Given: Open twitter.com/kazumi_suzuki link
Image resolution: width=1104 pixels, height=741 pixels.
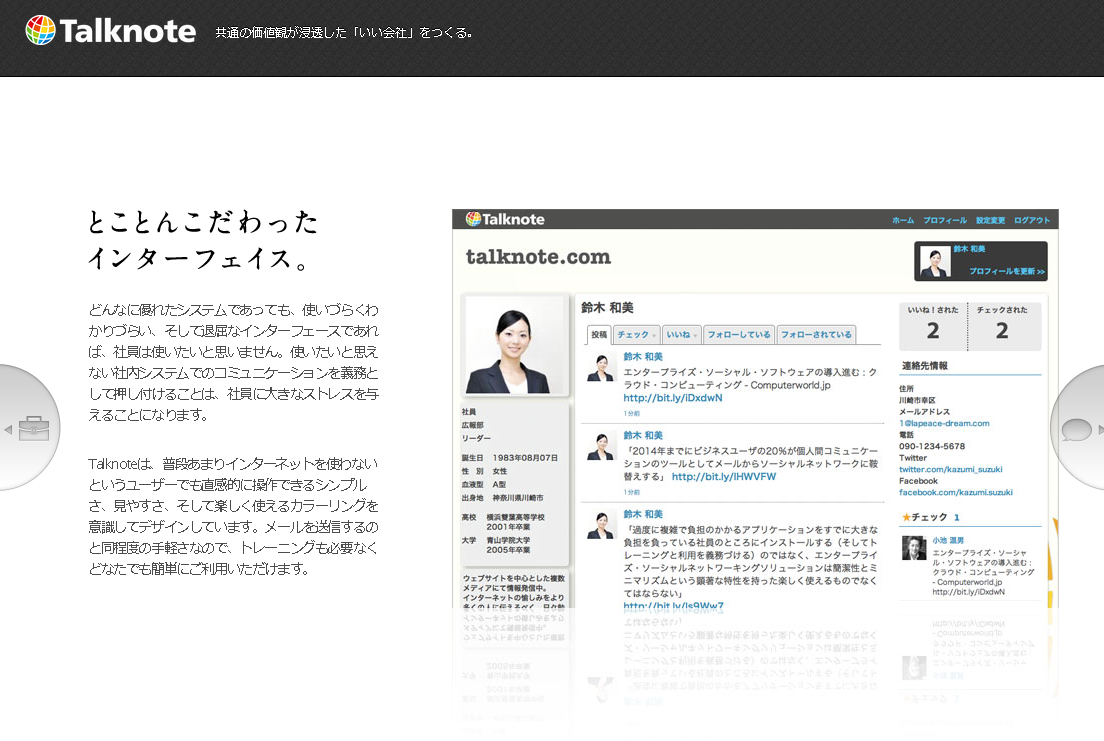Looking at the screenshot, I should click(951, 469).
